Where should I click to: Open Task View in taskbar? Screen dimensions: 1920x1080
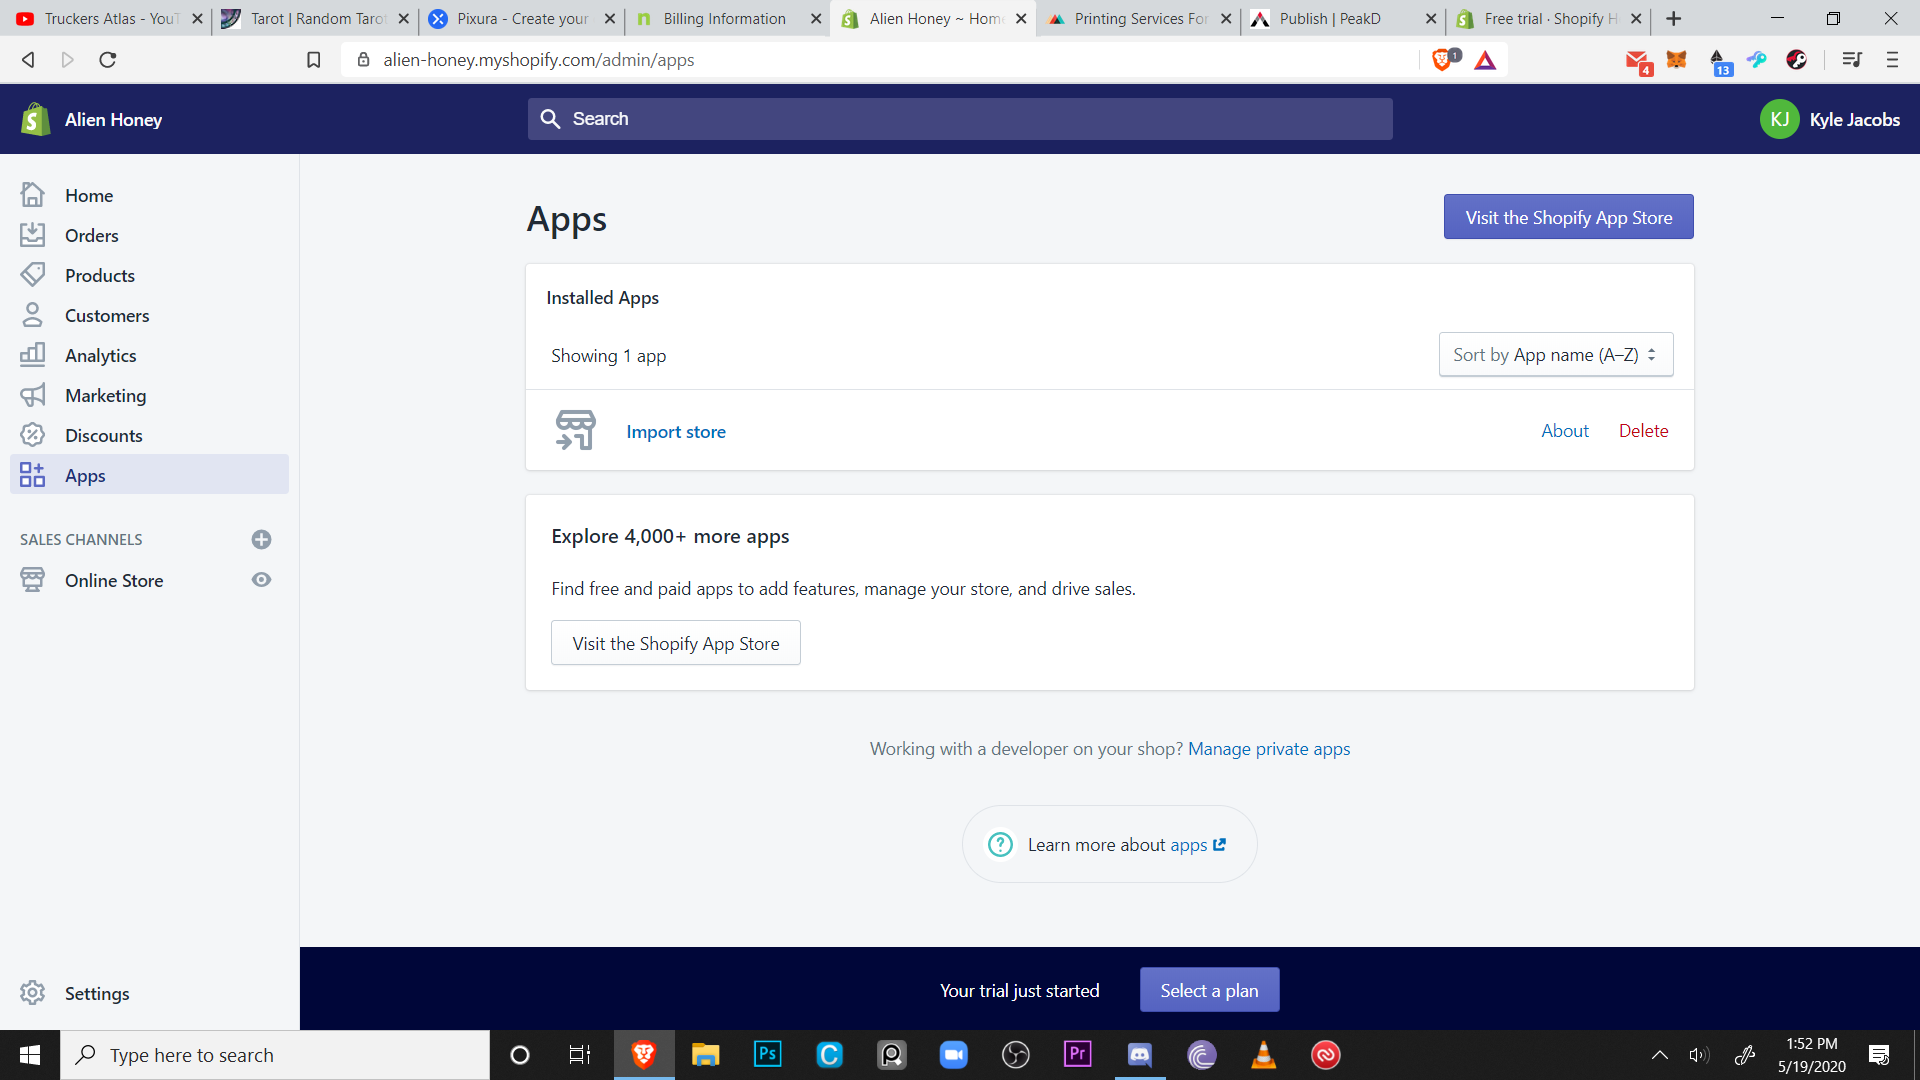[580, 1055]
